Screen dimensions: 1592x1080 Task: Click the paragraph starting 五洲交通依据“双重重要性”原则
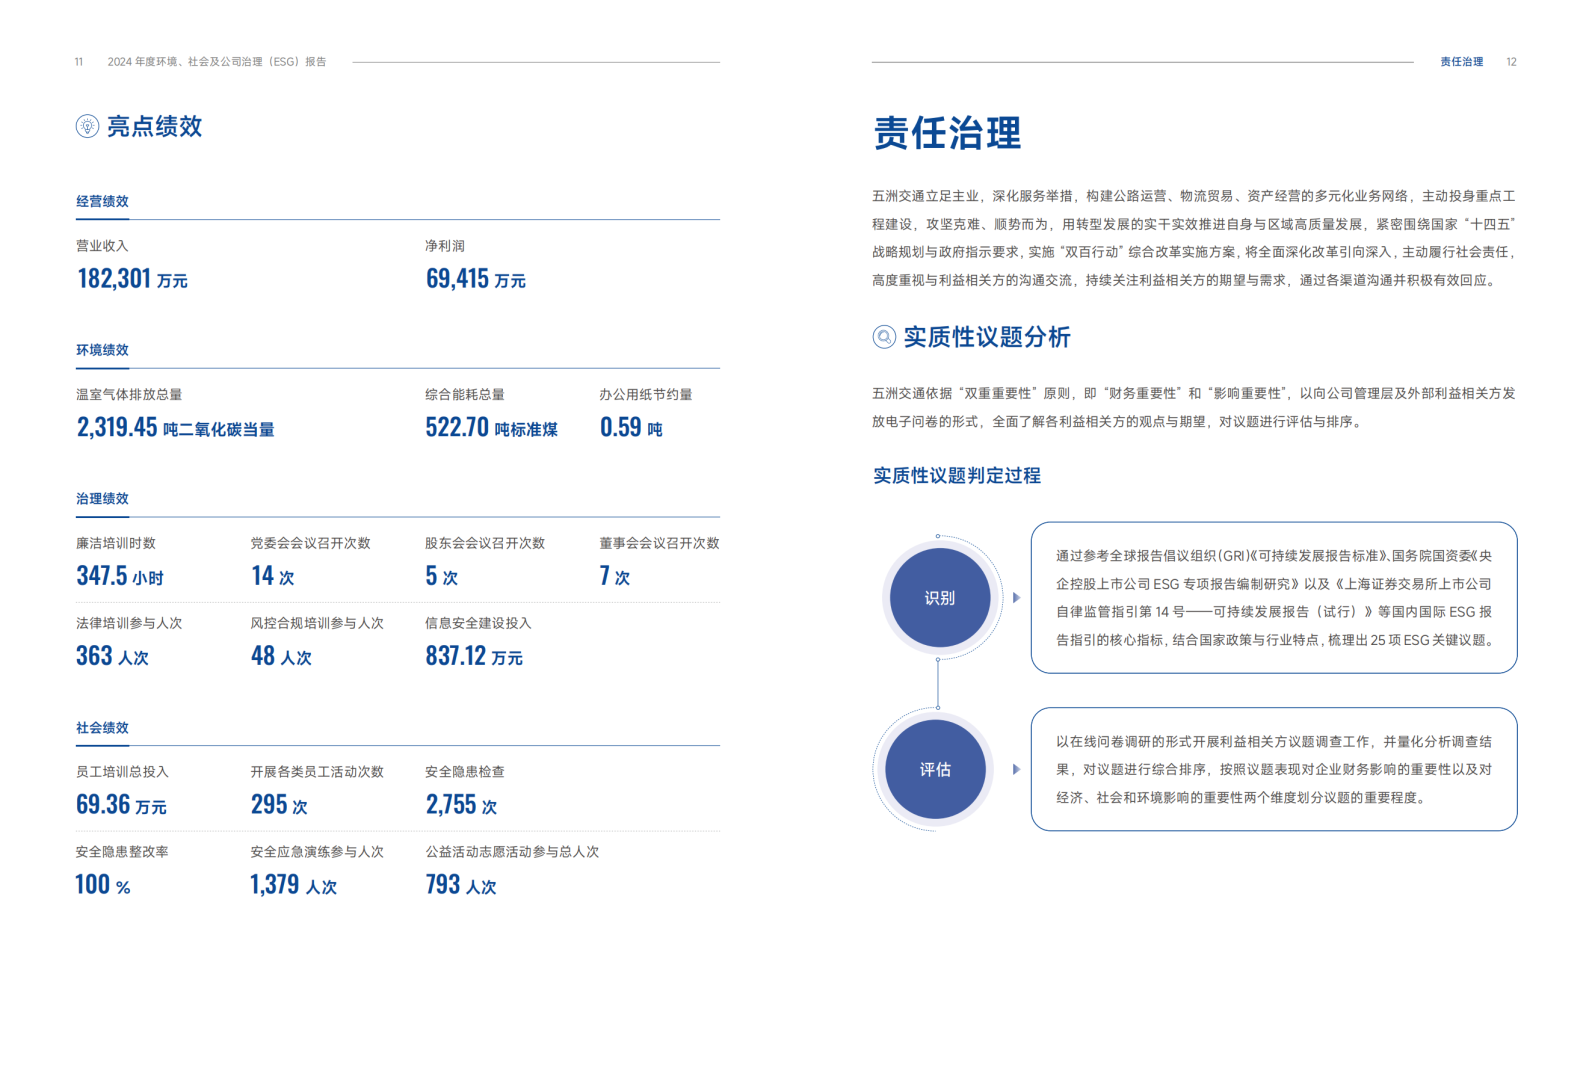tap(1194, 408)
